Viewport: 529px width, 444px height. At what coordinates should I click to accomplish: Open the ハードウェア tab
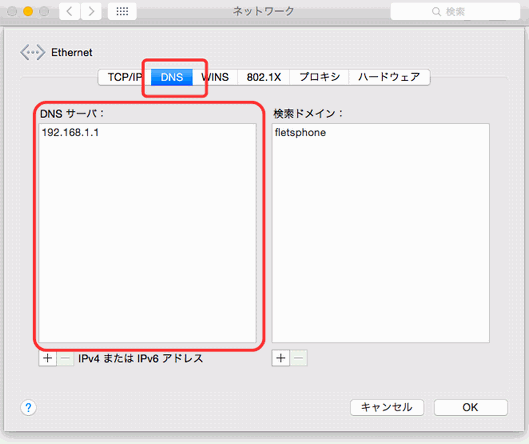[389, 77]
